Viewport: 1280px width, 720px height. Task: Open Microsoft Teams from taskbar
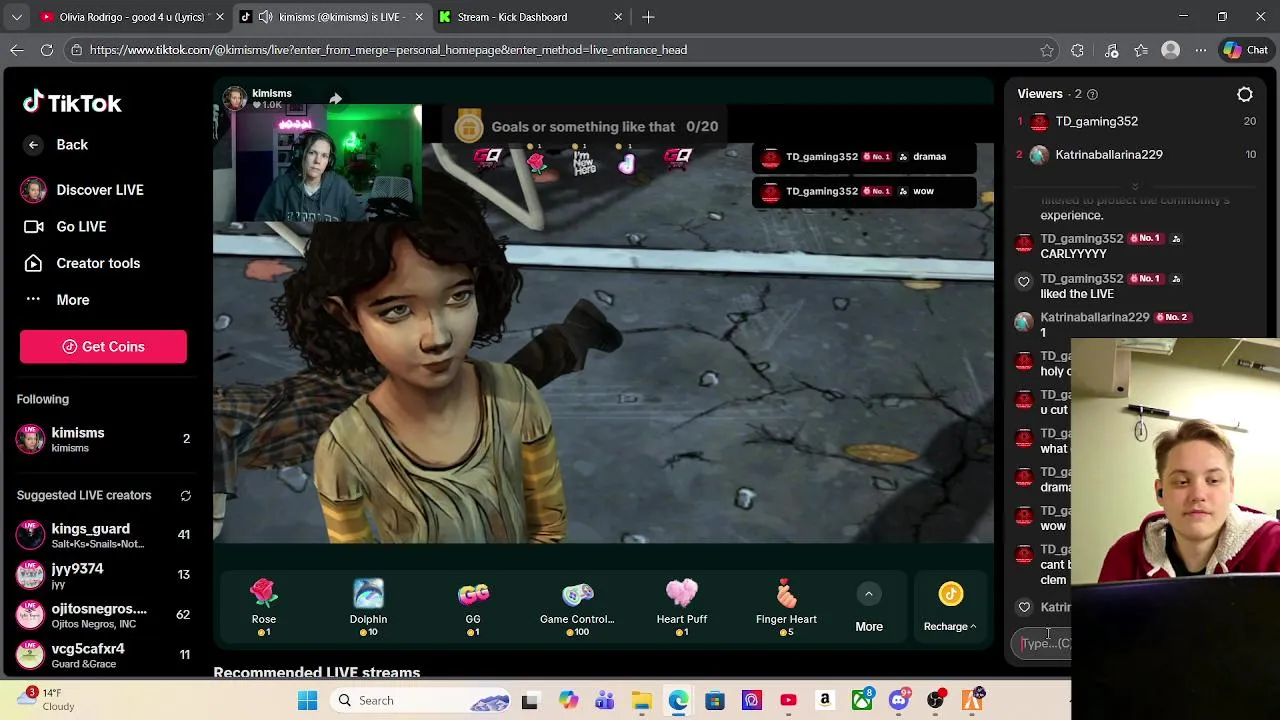[604, 701]
